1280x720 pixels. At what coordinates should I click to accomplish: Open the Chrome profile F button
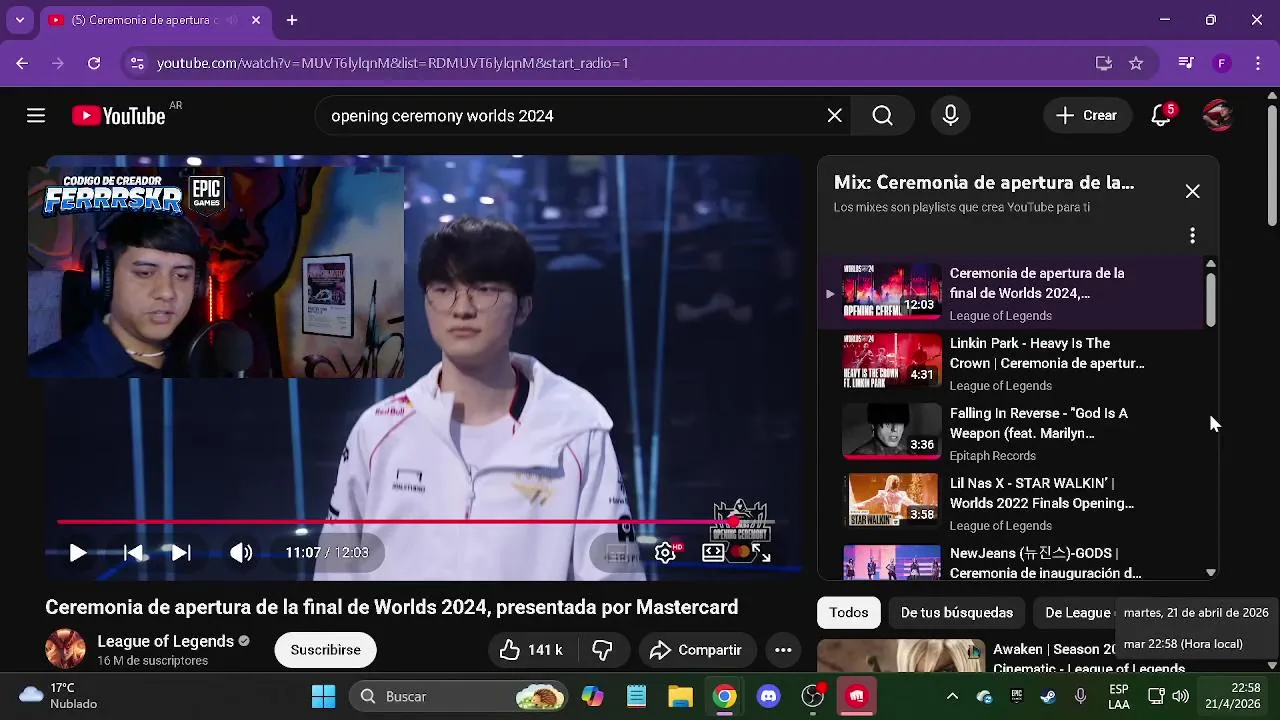tap(1221, 63)
